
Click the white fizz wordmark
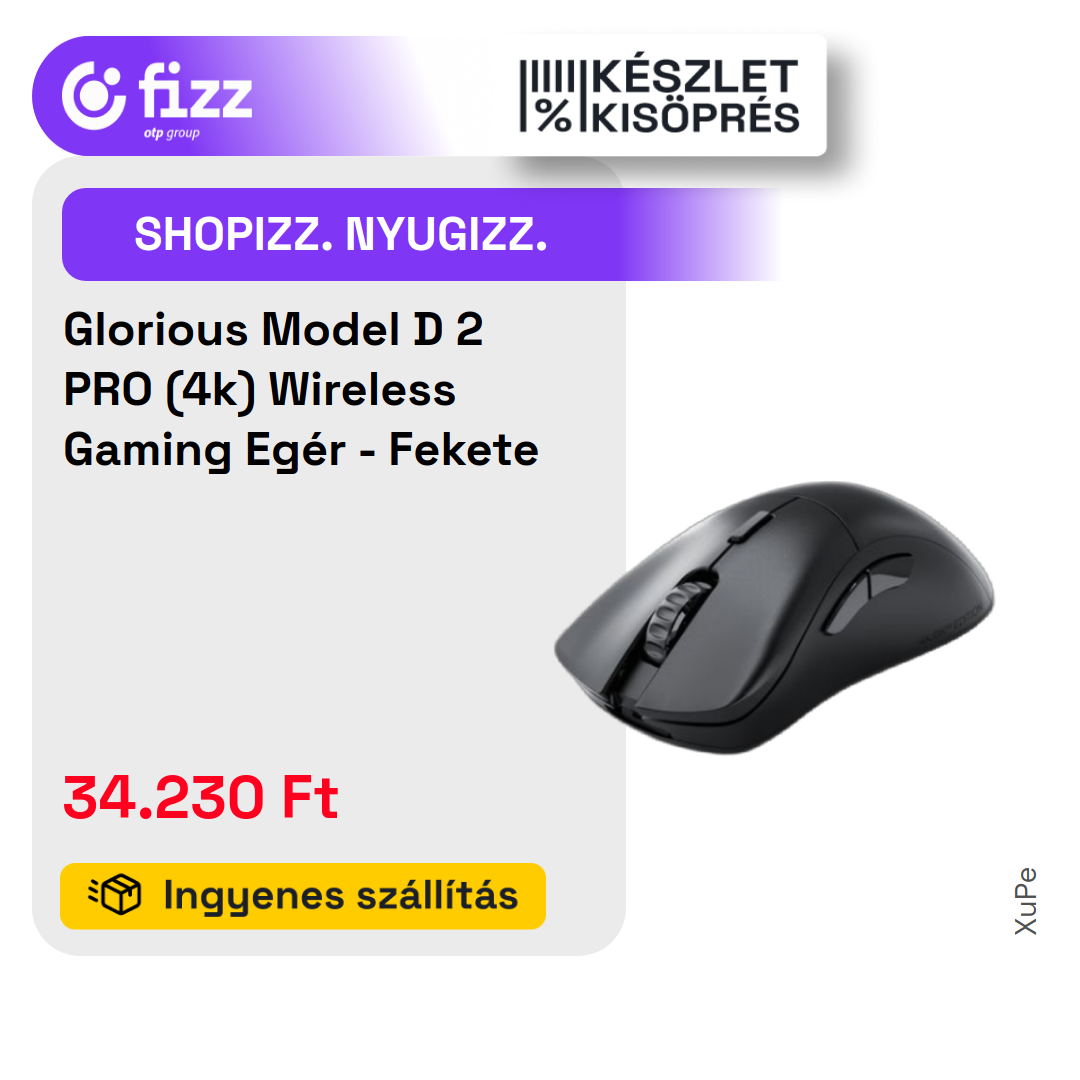point(196,90)
